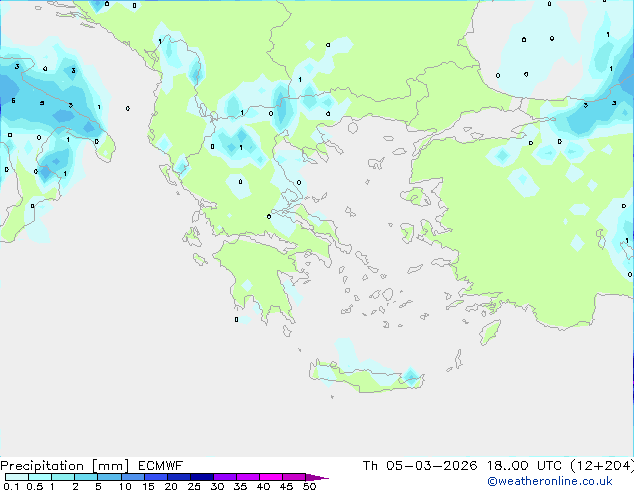Click legend tick label "45"
The height and width of the screenshot is (490, 634).
click(286, 486)
